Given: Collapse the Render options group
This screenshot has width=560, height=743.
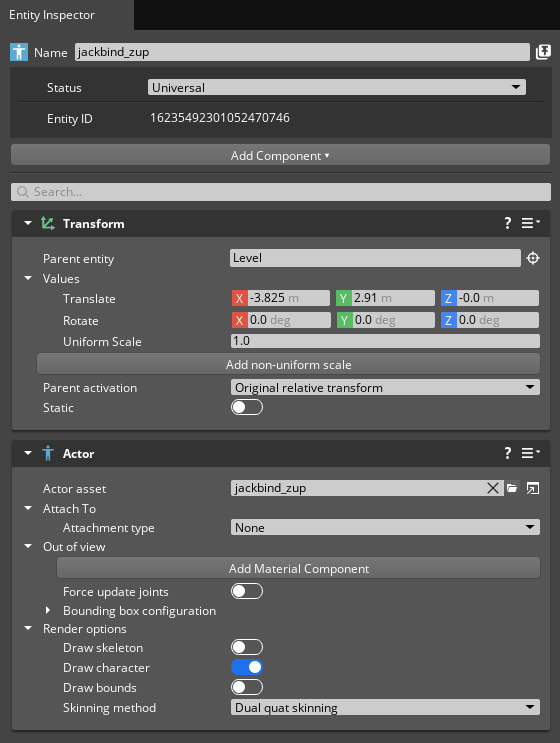Looking at the screenshot, I should click(x=28, y=628).
